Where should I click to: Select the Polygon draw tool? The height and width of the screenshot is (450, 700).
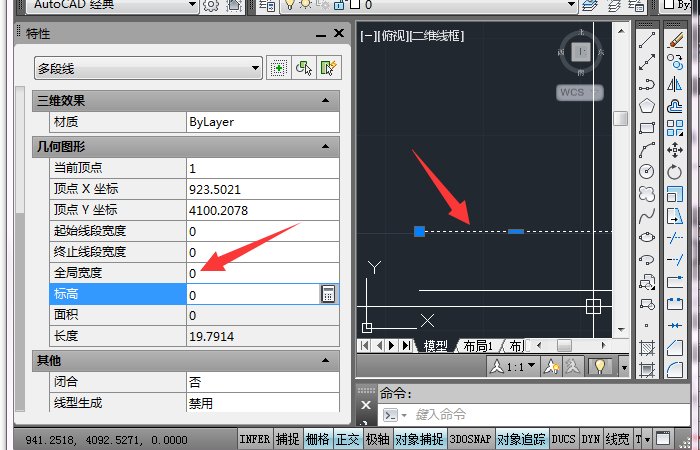tap(647, 106)
